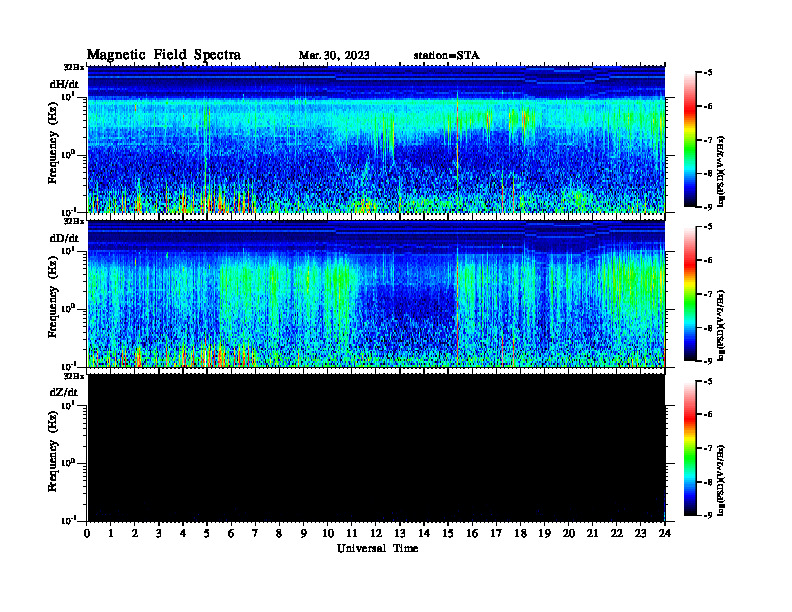Viewport: 792px width, 612px height.
Task: Click hour tick label "23" on time axis
Action: click(x=640, y=533)
